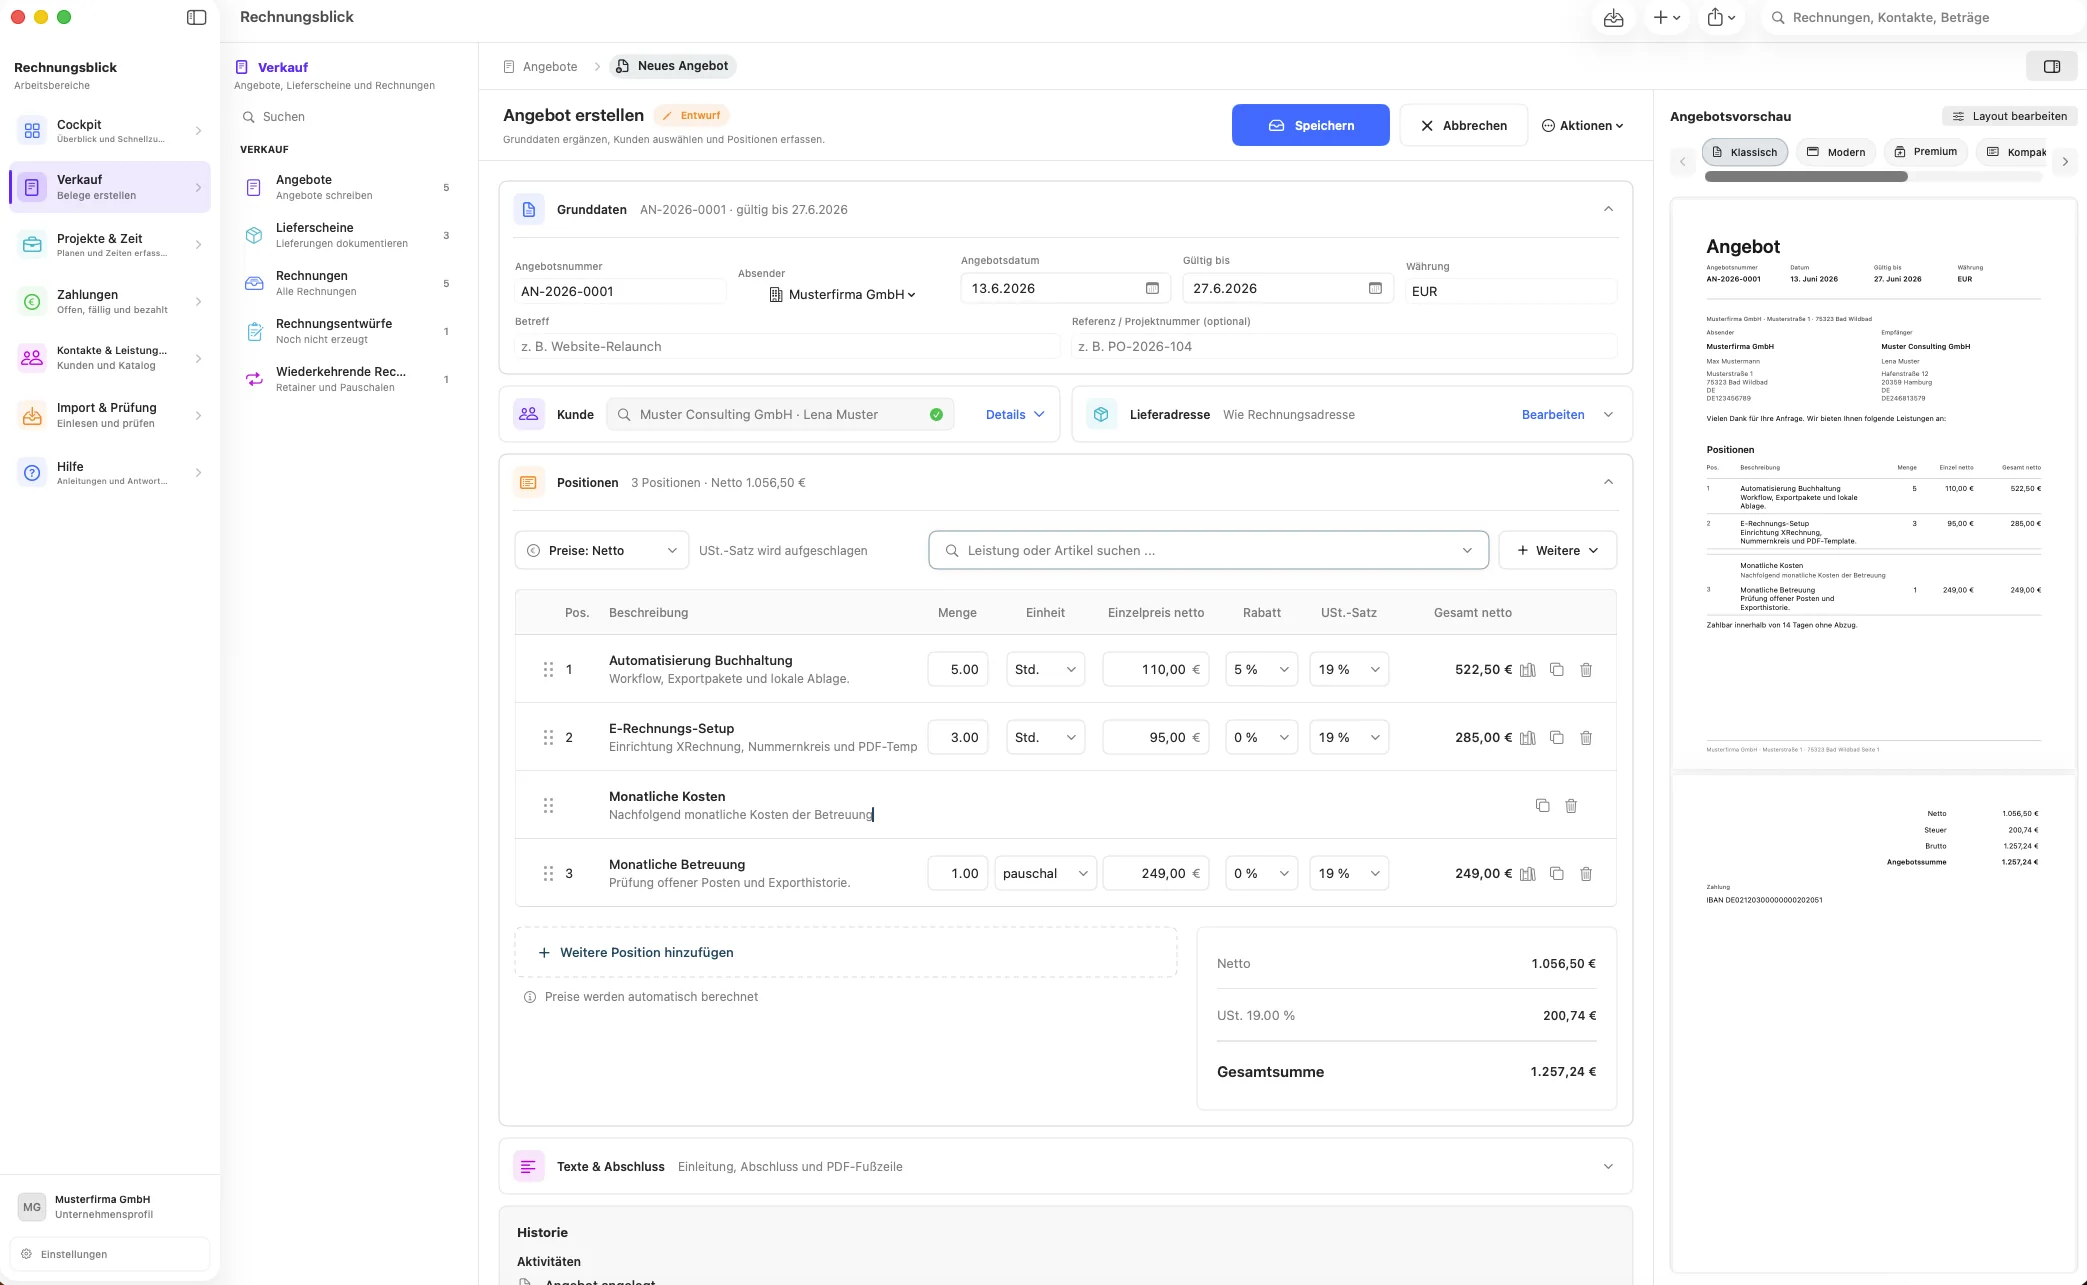The height and width of the screenshot is (1285, 2087).
Task: Expand the Texte & Abschluss section
Action: (1608, 1167)
